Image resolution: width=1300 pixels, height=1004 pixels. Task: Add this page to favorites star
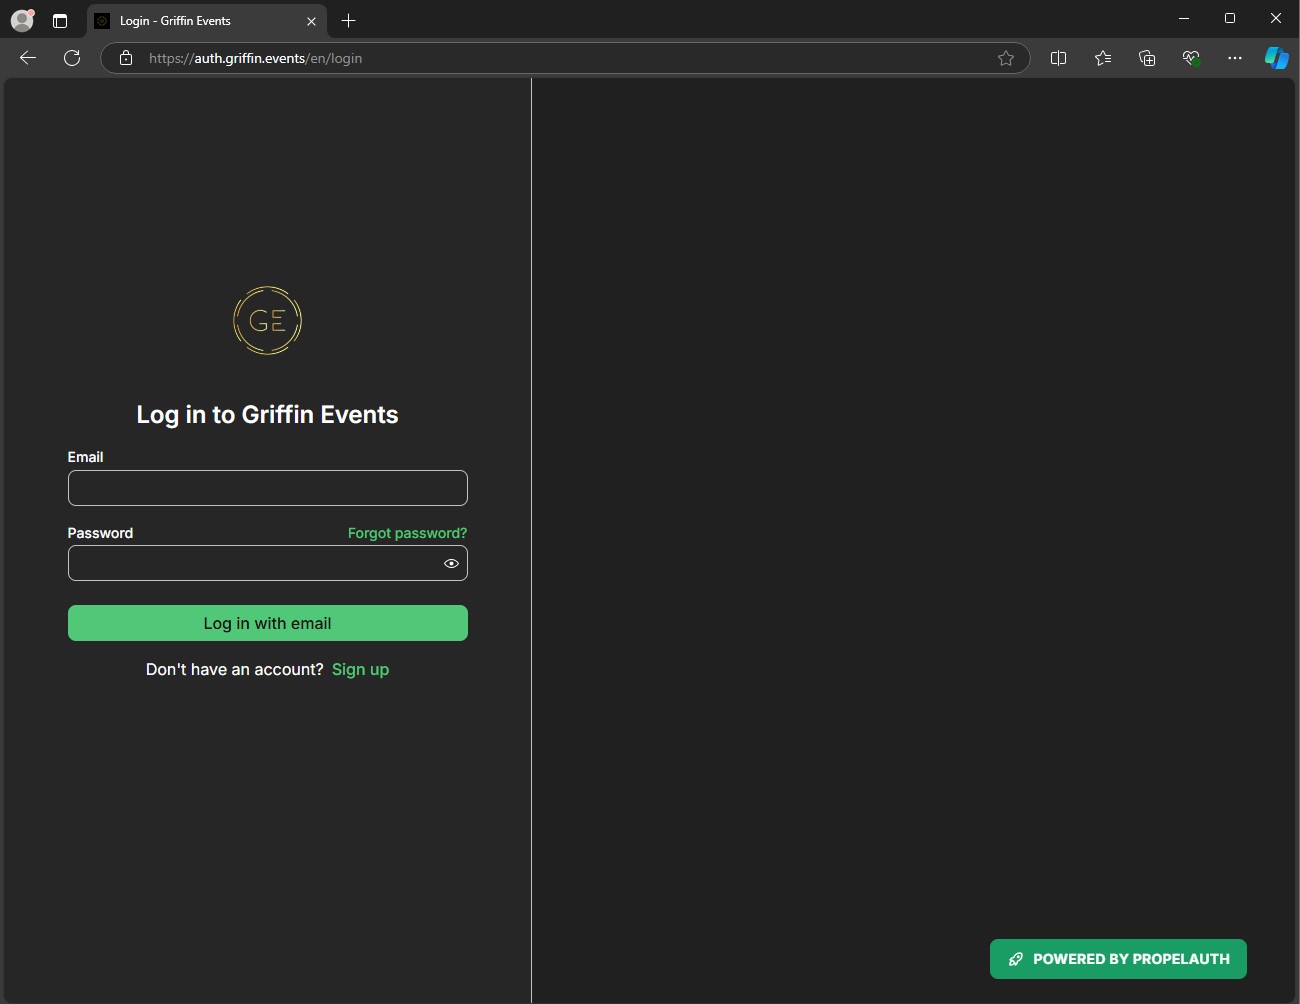(x=1006, y=58)
